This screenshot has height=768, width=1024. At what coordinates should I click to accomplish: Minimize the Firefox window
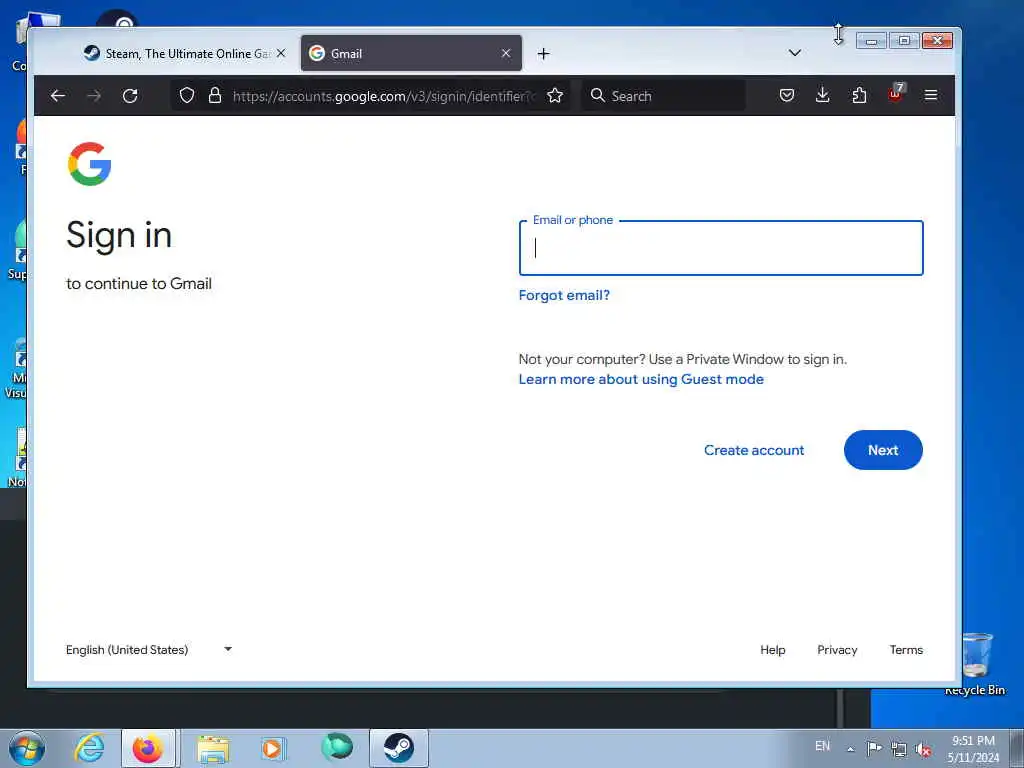(x=871, y=40)
